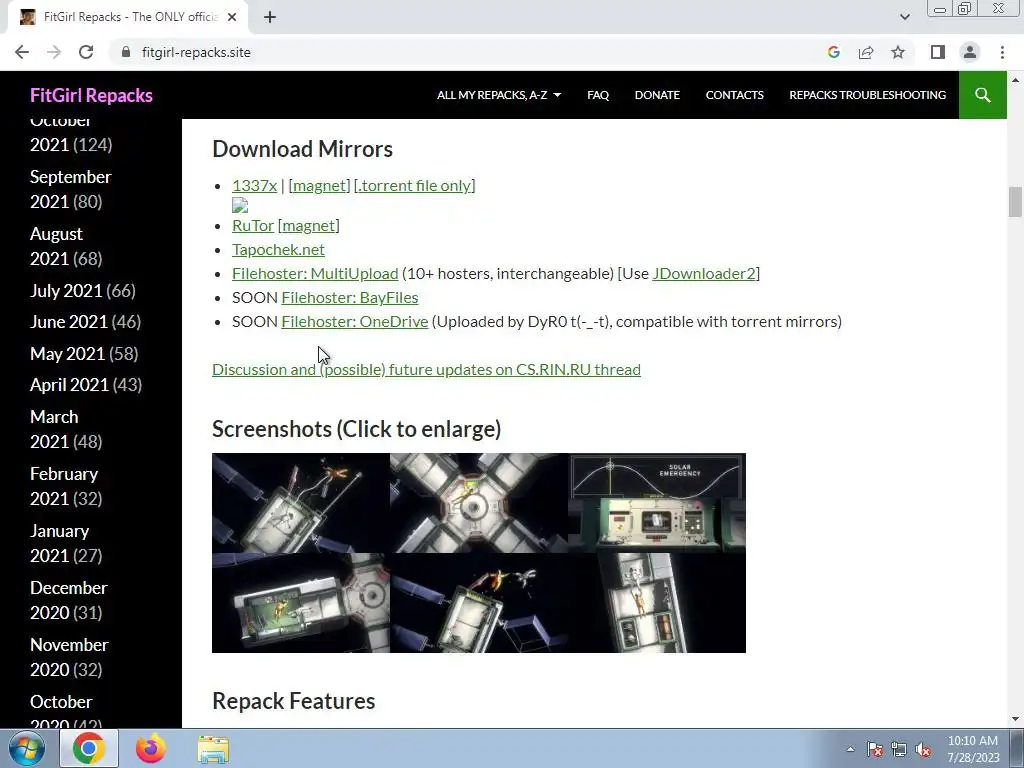
Task: Open REPACKS TROUBLESHOOTING menu item
Action: [867, 95]
